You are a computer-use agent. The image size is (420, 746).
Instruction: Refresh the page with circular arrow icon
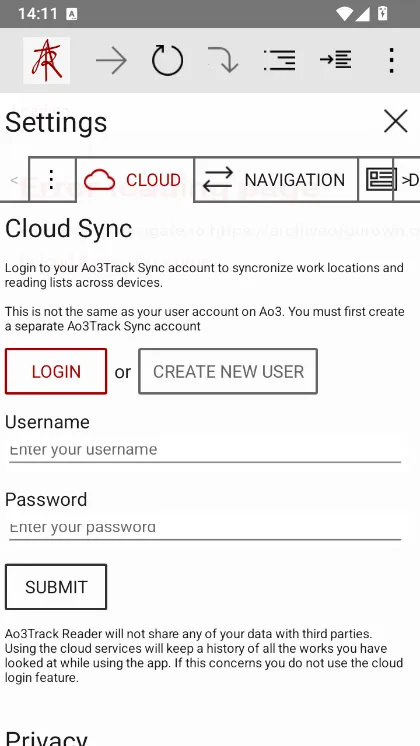167,60
